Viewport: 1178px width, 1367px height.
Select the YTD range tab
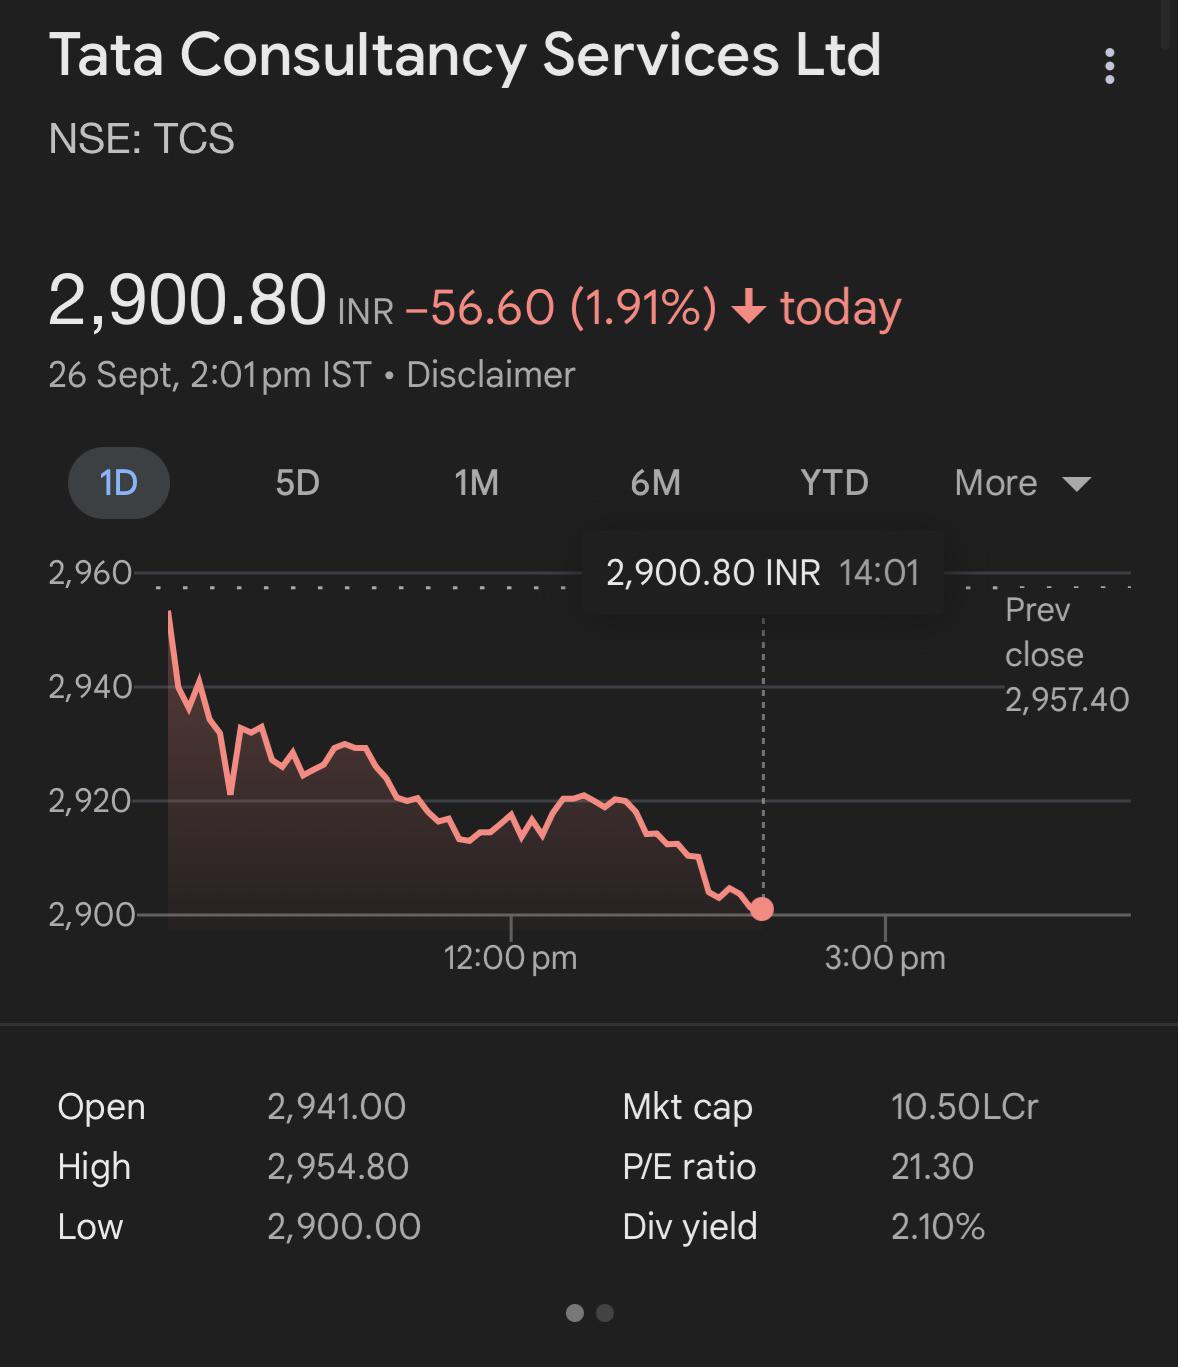click(834, 483)
